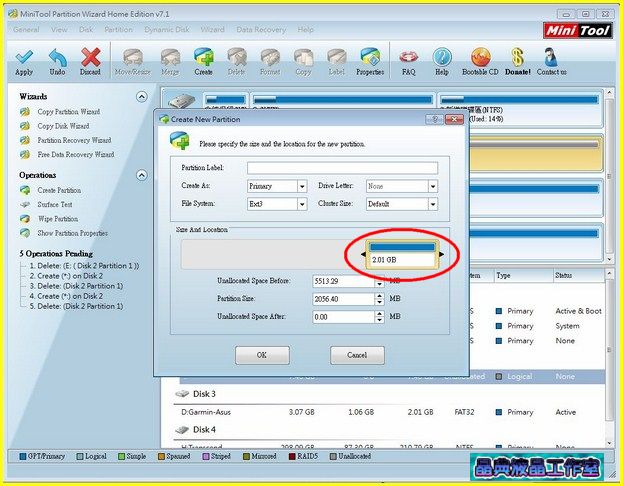This screenshot has height=486, width=623.
Task: Click the Help question mark icon
Action: pyautogui.click(x=442, y=57)
